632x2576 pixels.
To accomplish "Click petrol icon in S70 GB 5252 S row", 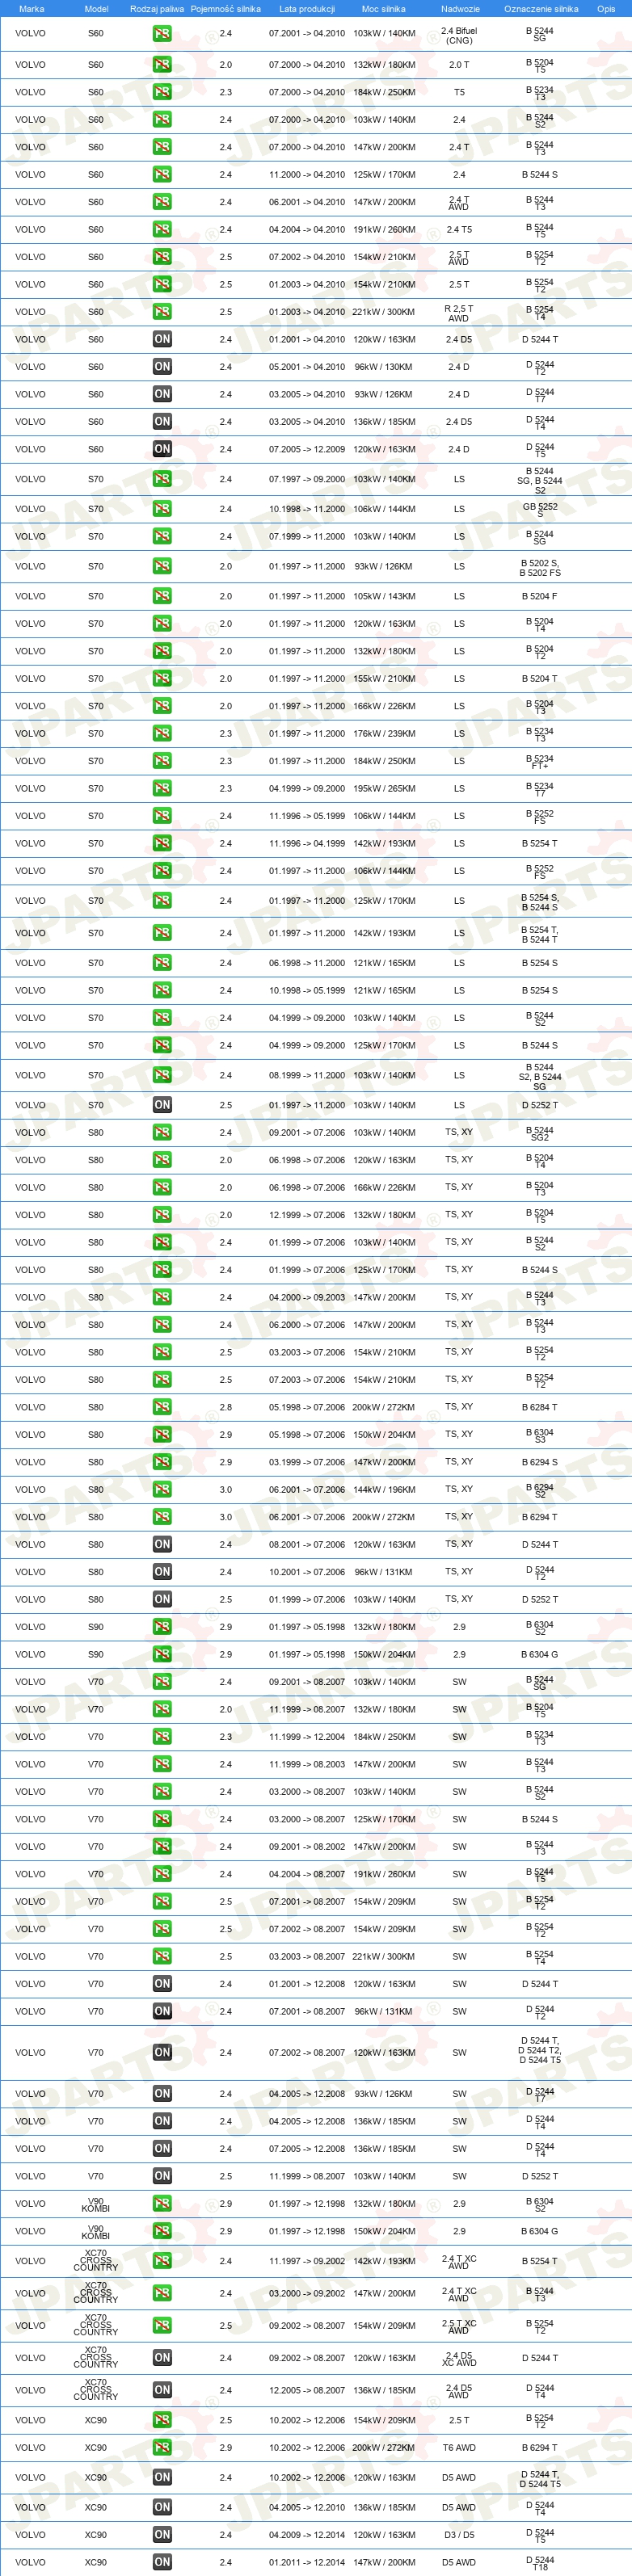I will [x=162, y=509].
